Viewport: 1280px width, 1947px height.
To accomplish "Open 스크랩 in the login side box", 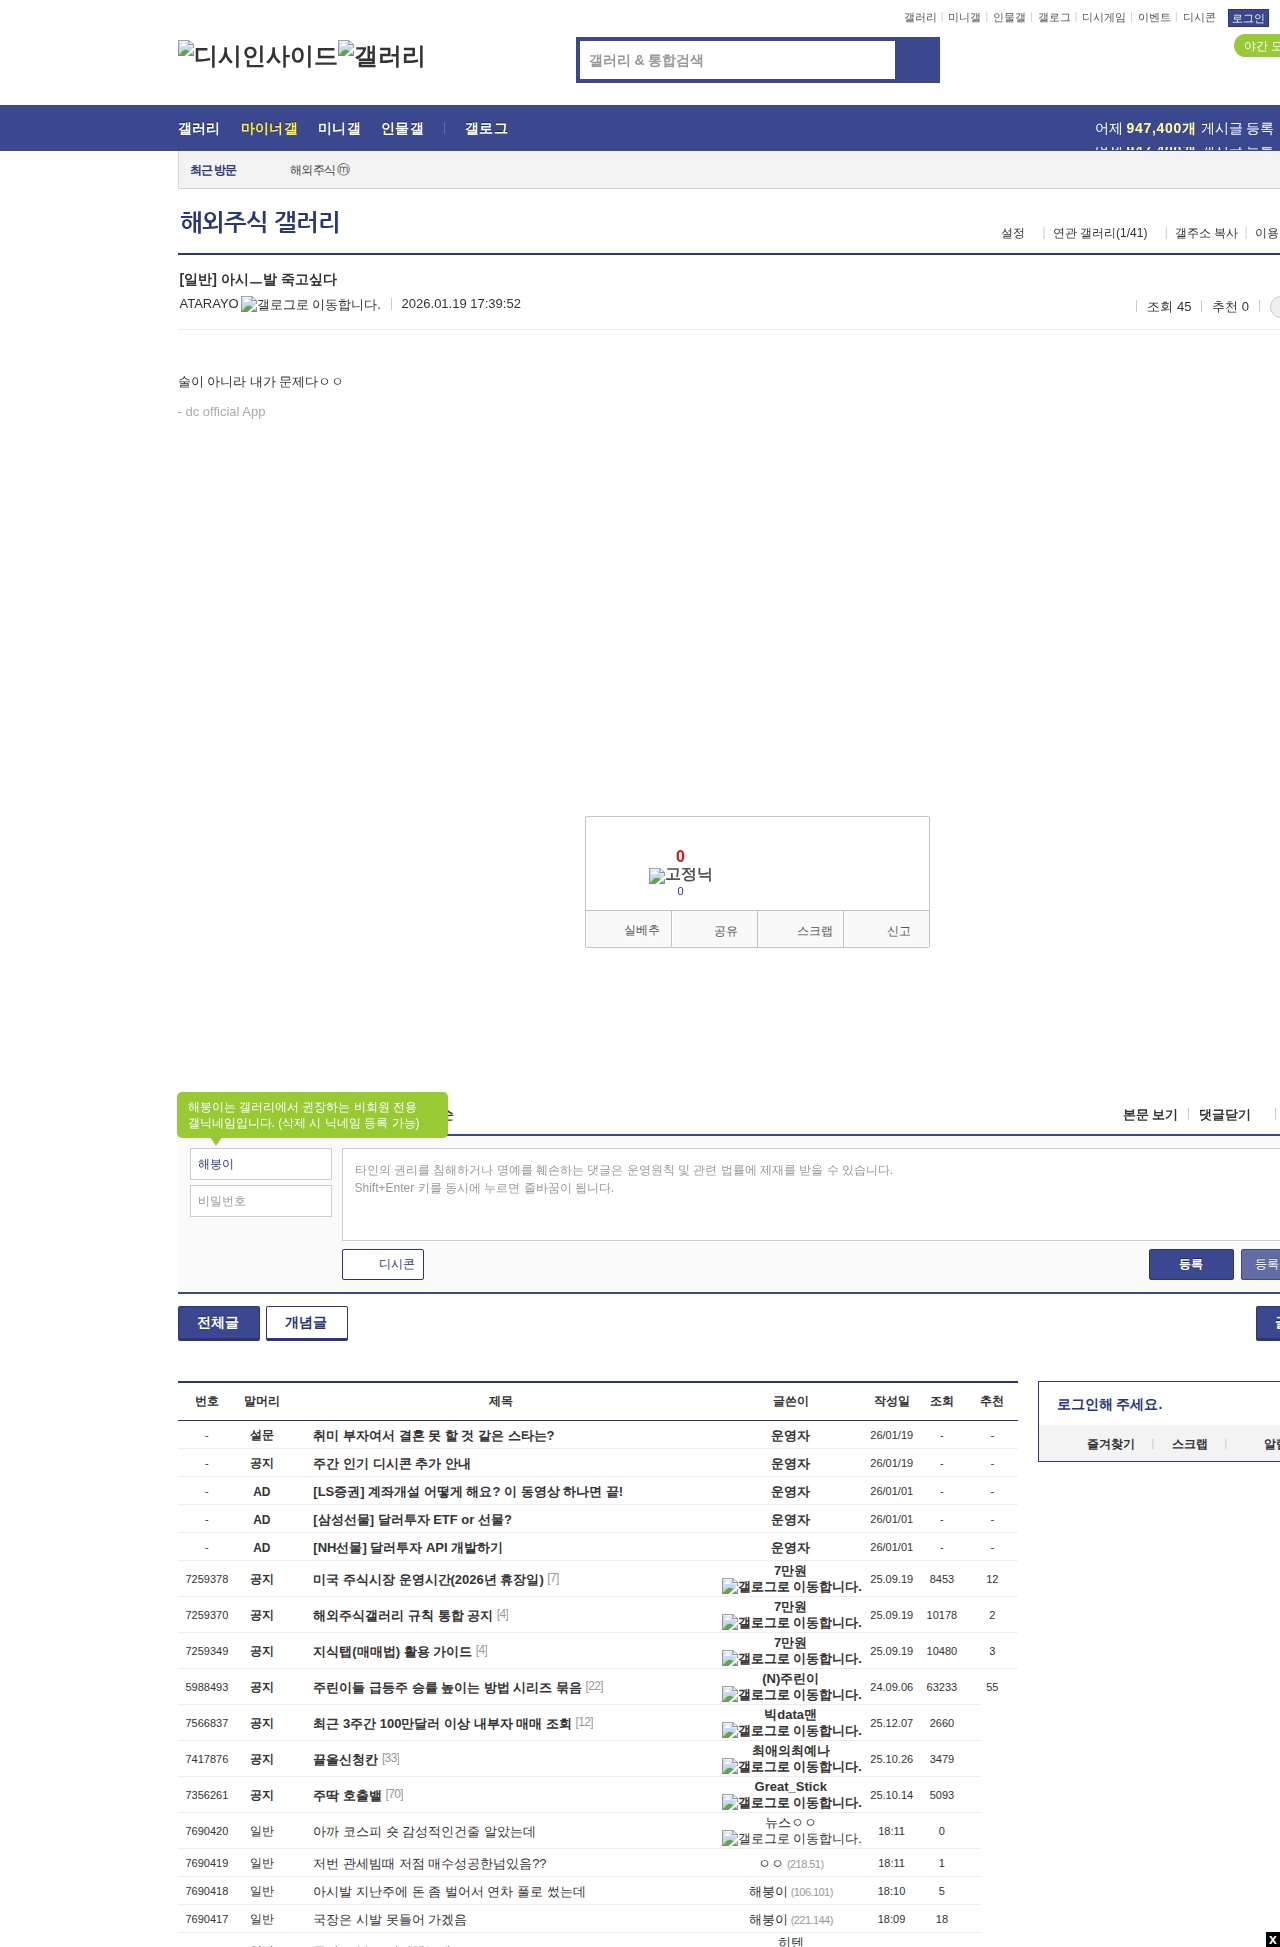I will [1190, 1444].
